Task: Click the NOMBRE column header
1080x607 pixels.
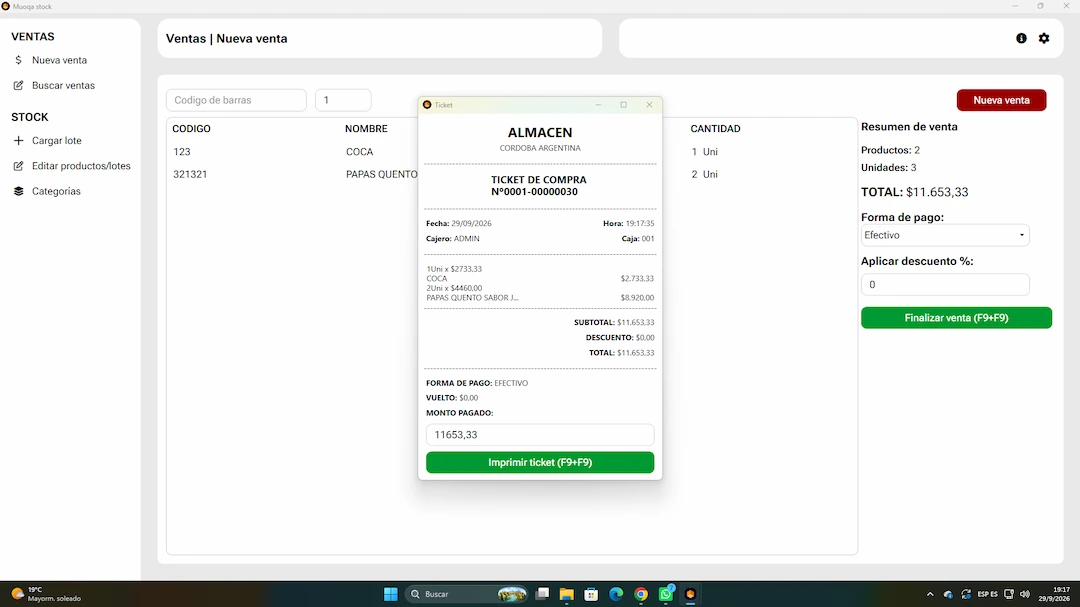Action: coord(366,129)
